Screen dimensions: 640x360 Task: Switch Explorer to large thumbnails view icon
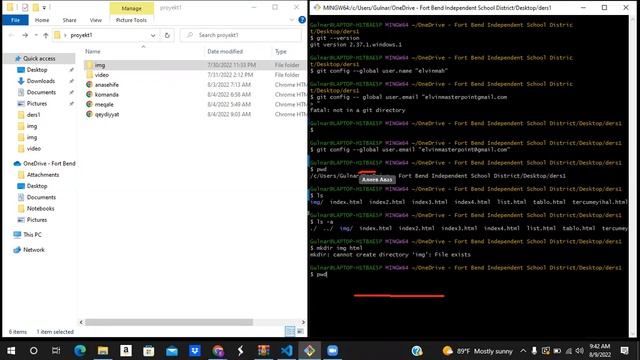(x=300, y=331)
